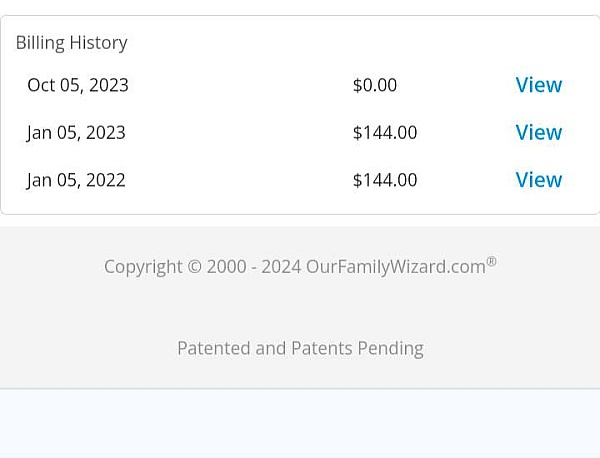Click the word Pending in the patents notice

(391, 348)
